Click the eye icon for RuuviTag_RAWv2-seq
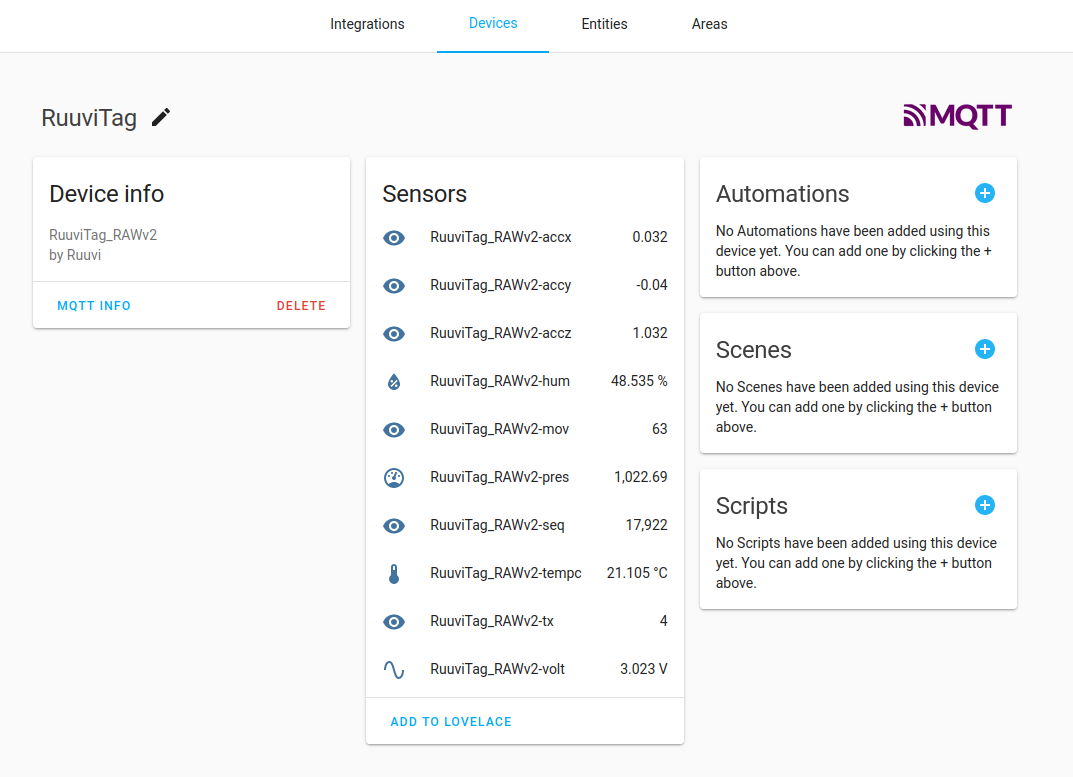Image resolution: width=1073 pixels, height=777 pixels. coord(394,525)
